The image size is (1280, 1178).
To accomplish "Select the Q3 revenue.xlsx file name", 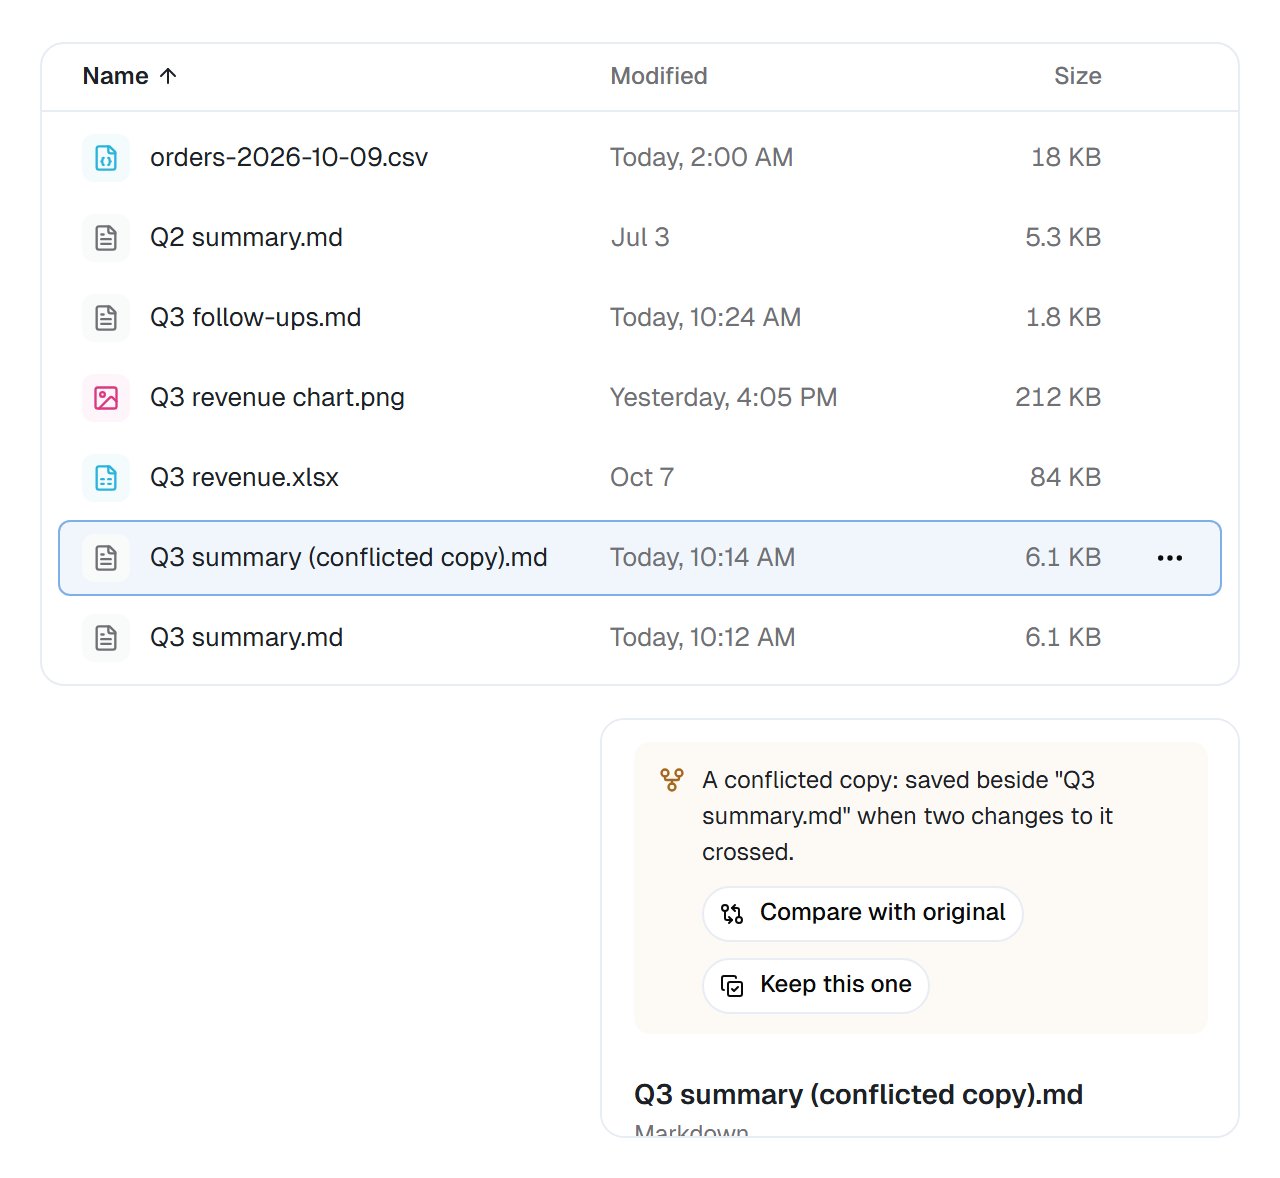I will pos(244,478).
